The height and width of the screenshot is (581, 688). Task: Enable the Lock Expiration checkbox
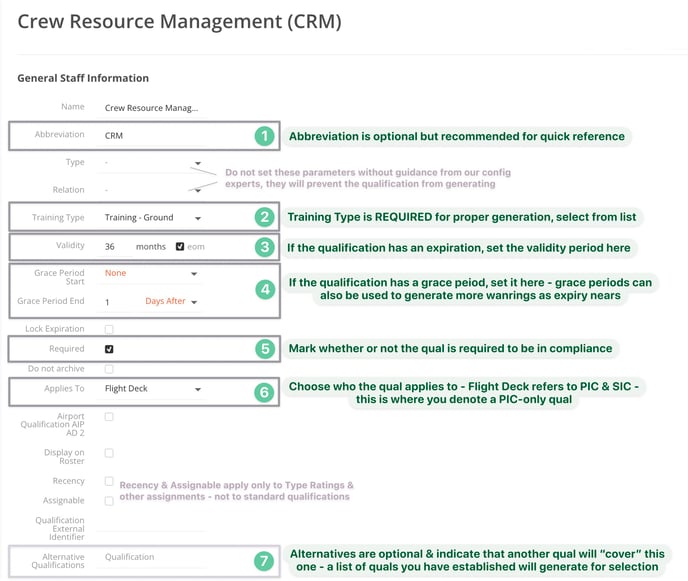[x=109, y=329]
